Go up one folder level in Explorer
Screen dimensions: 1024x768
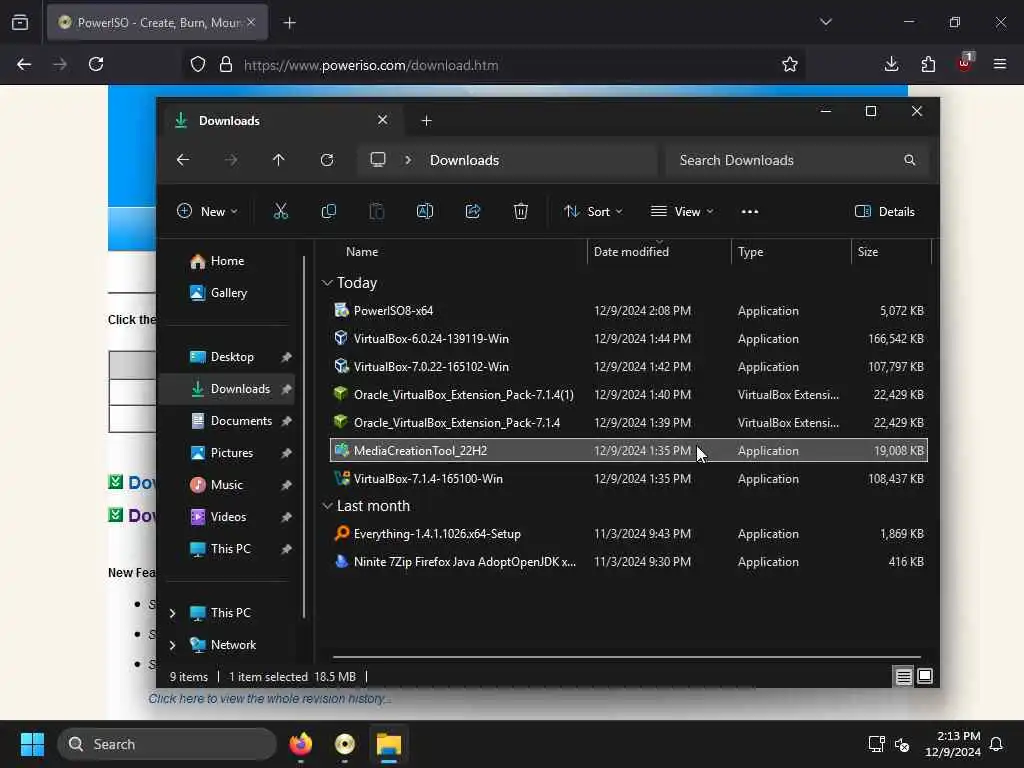pyautogui.click(x=279, y=160)
